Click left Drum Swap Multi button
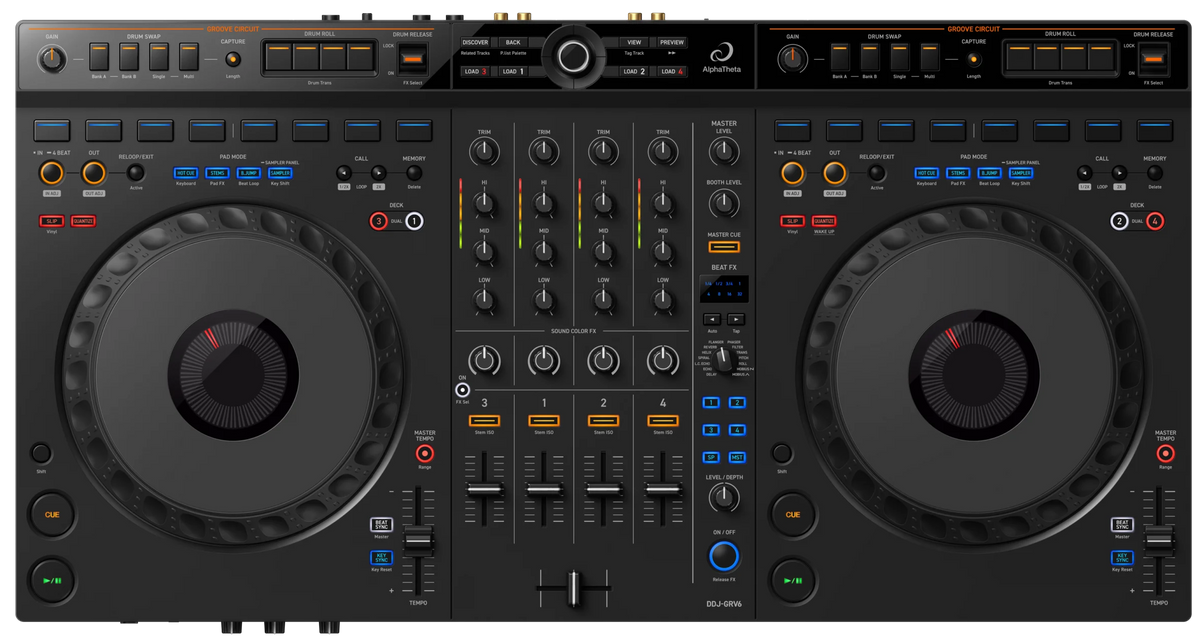1200x642 pixels. pos(189,57)
